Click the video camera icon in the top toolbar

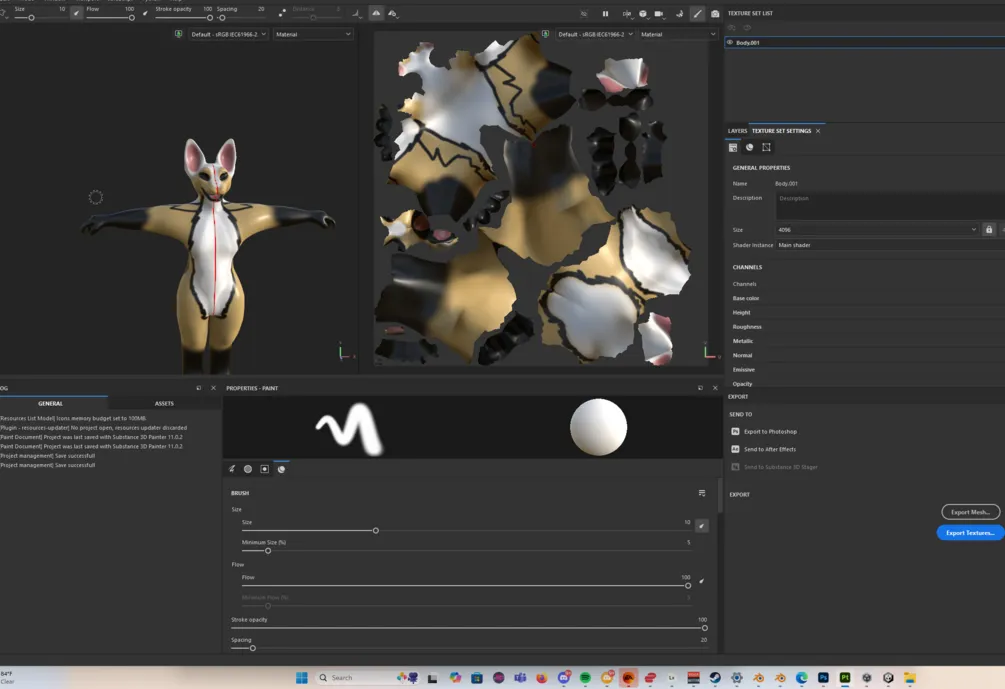pyautogui.click(x=659, y=14)
